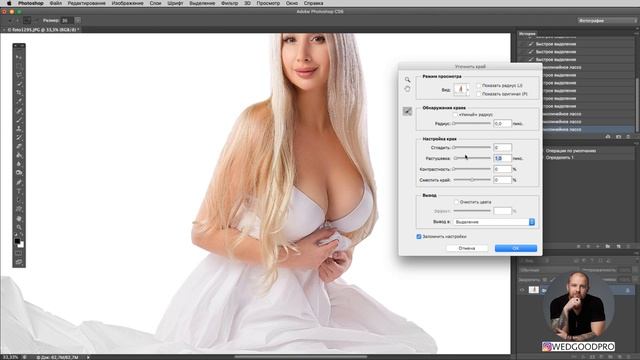
Task: Enable «Умный» радиус checkbox
Action: (455, 115)
